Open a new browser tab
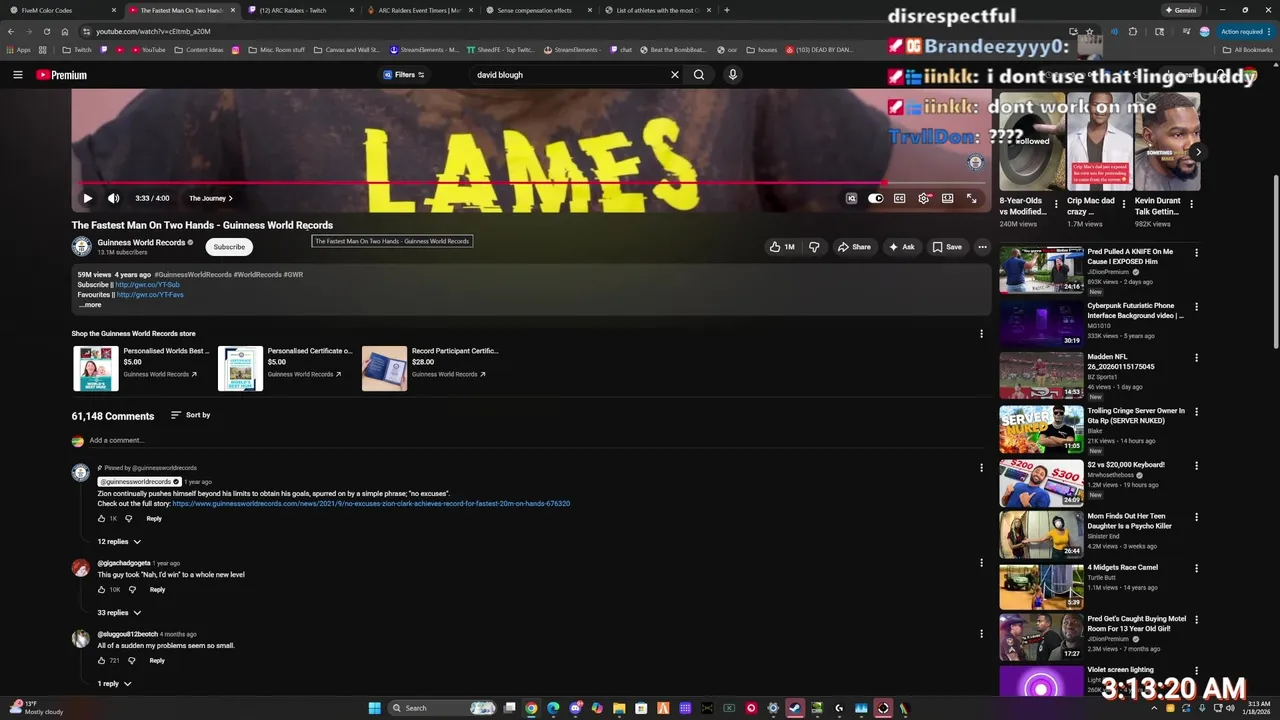1280x720 pixels. click(727, 10)
